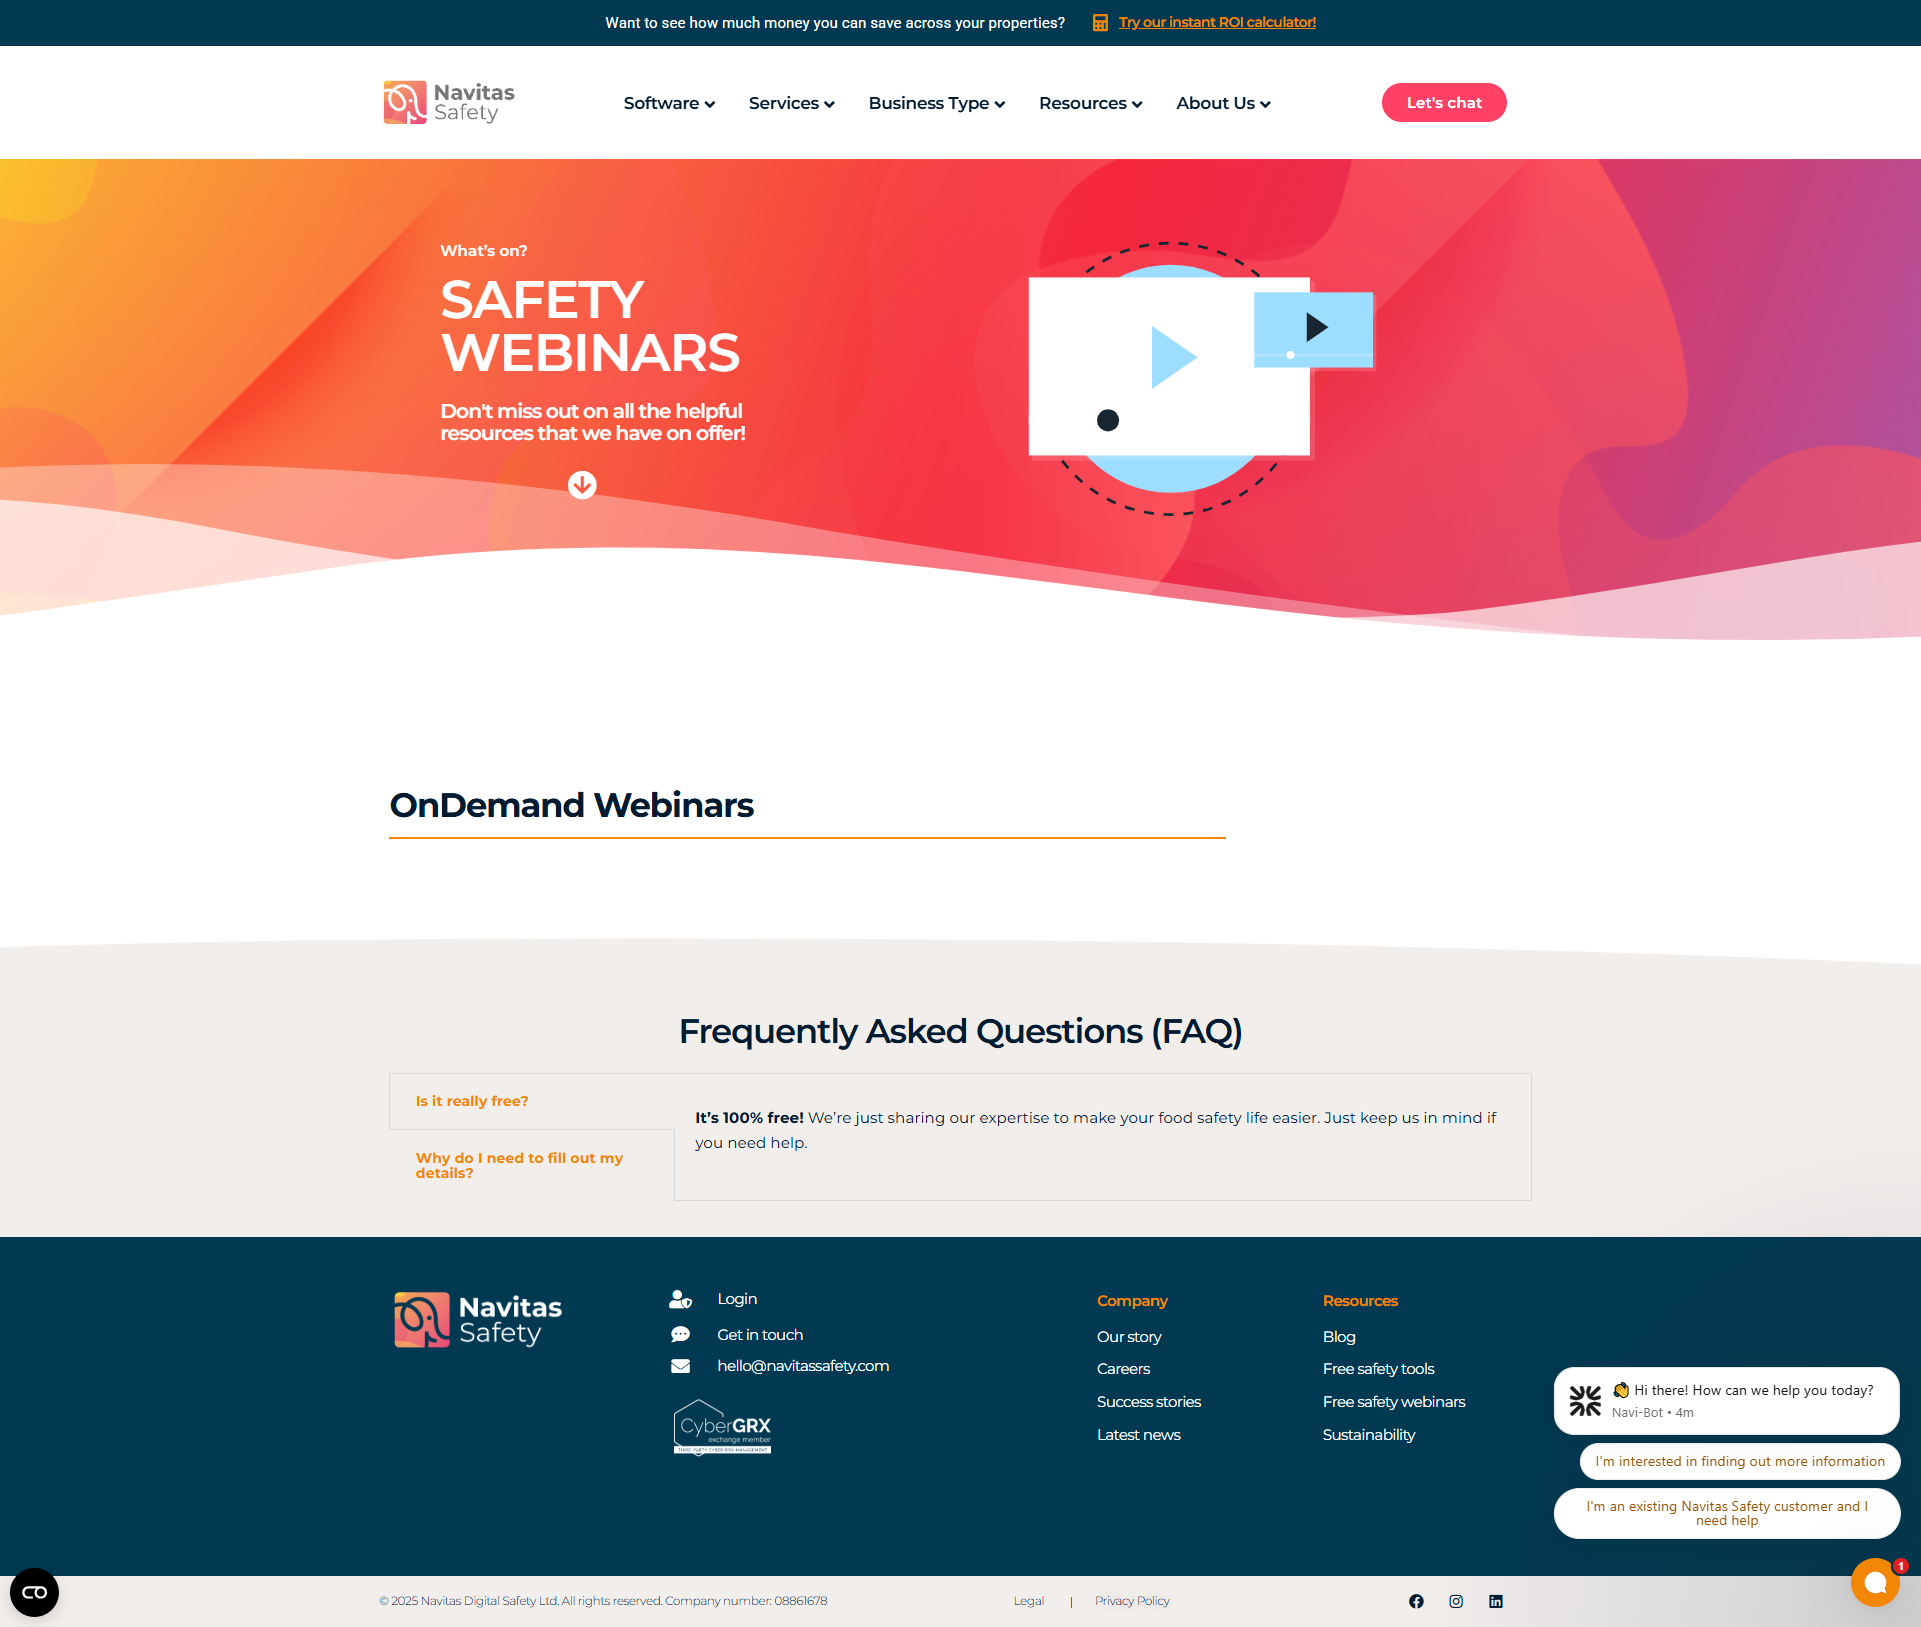Expand the Resources navigation dropdown

tap(1090, 103)
